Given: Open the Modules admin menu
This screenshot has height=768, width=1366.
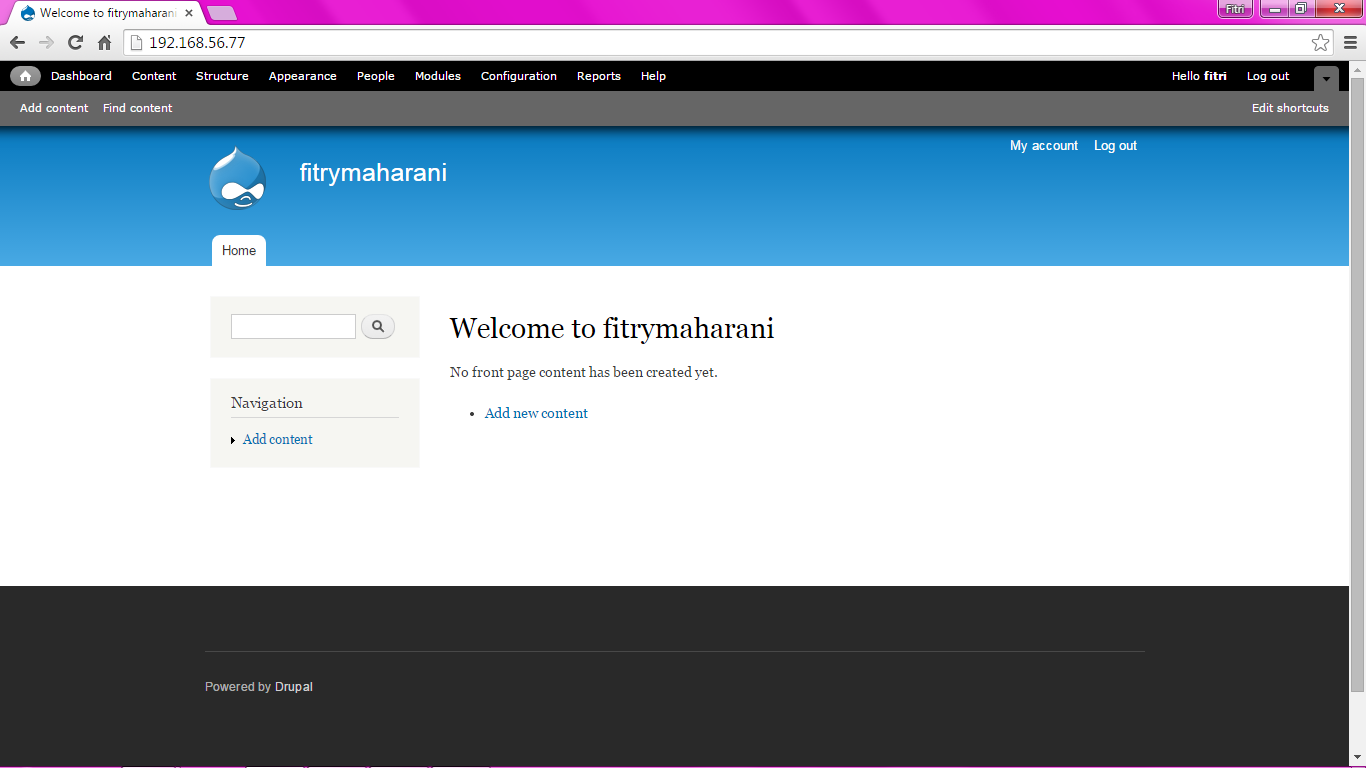Looking at the screenshot, I should click(438, 76).
